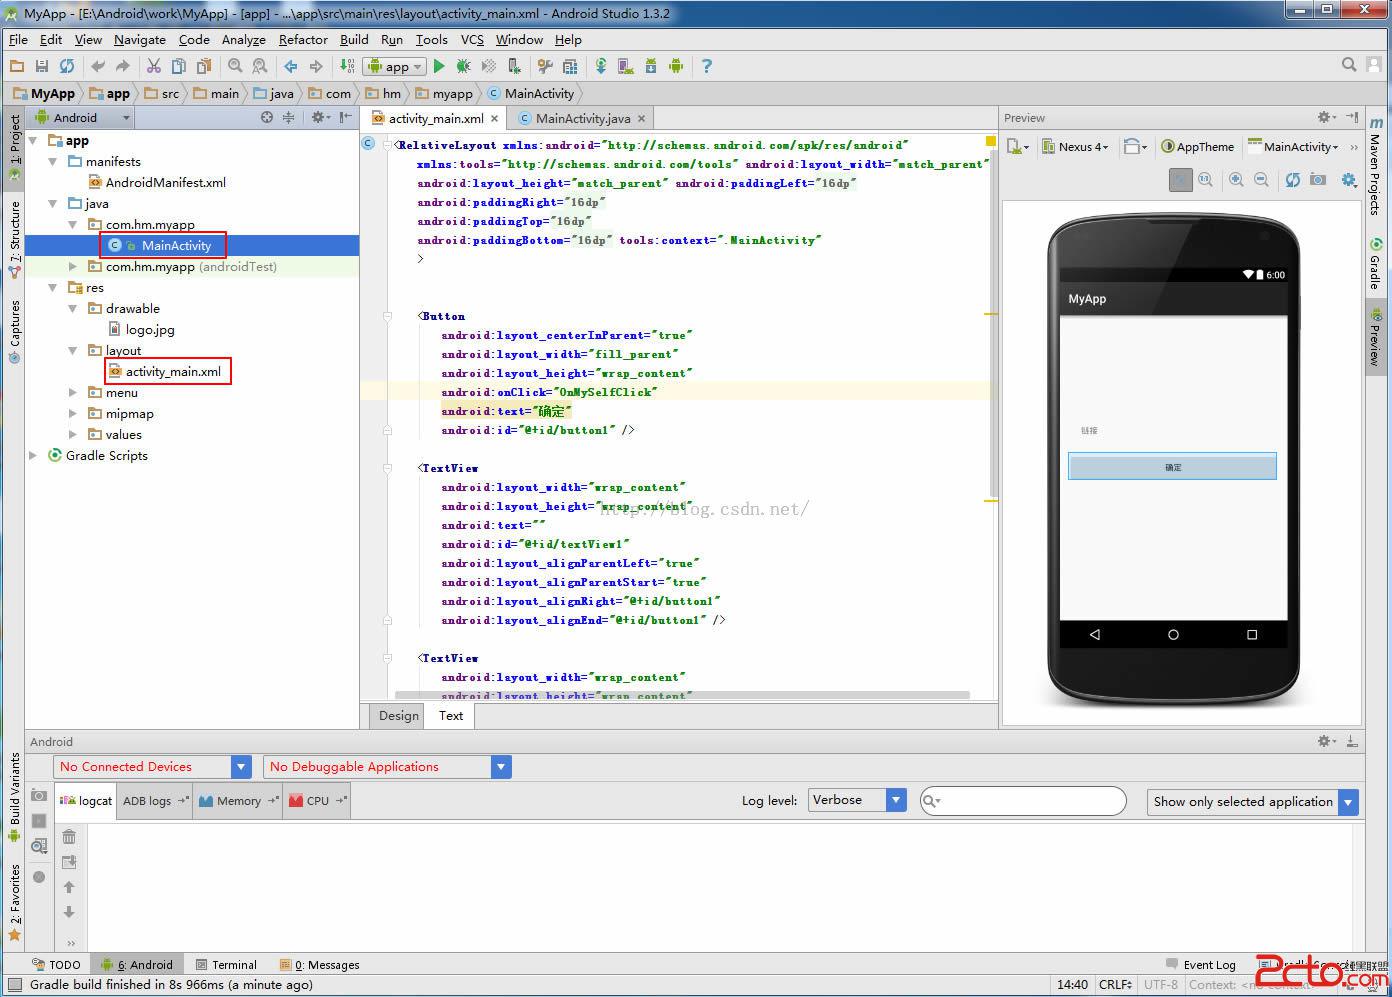Toggle the Preview tool window on right edge
The width and height of the screenshot is (1392, 997).
[1376, 340]
